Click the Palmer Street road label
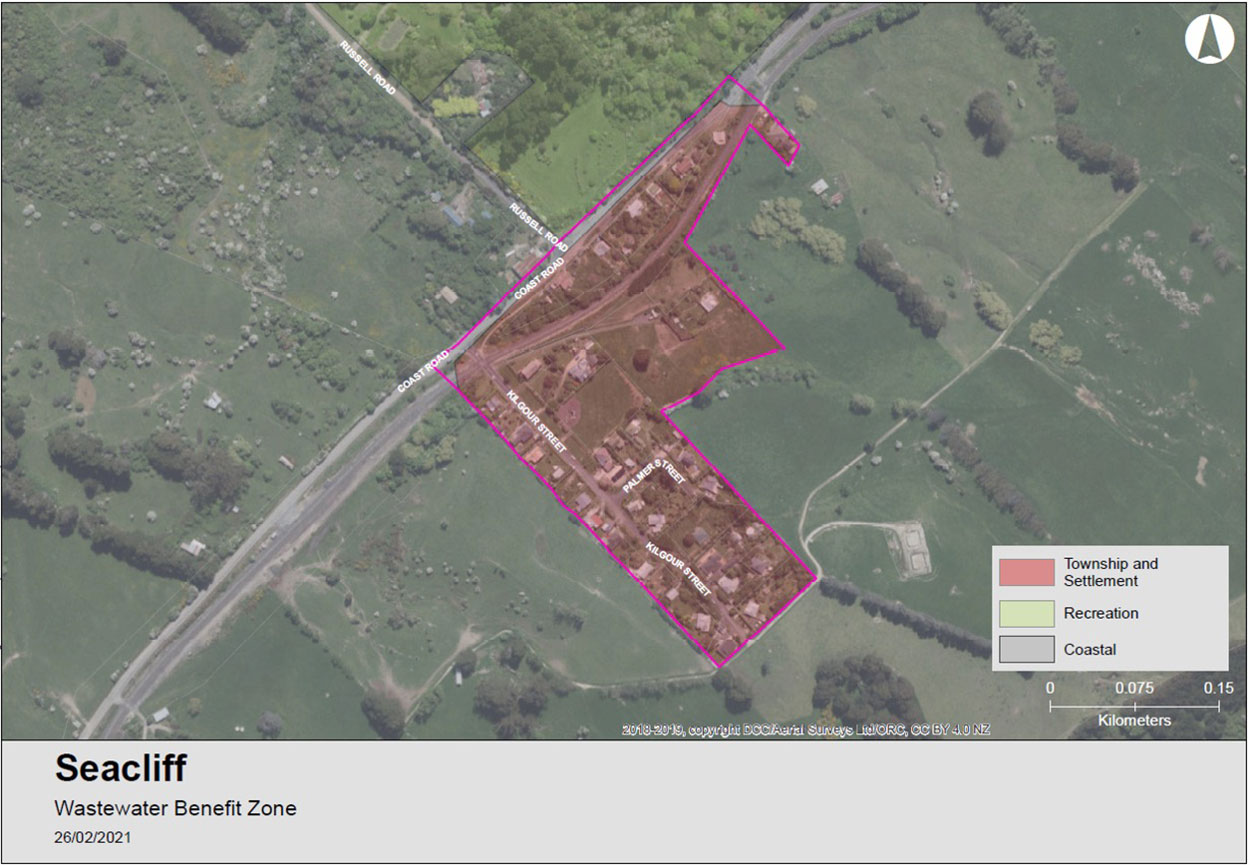Viewport: 1250px width, 866px height. point(654,475)
